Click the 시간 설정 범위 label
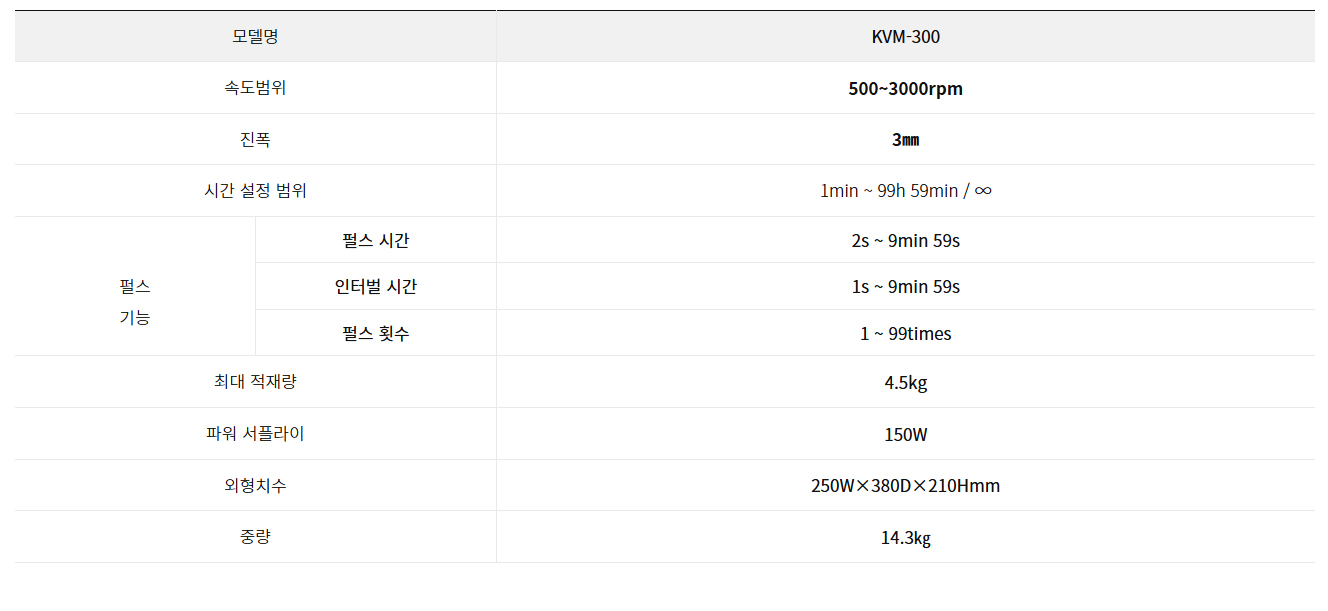The image size is (1328, 611). tap(255, 191)
